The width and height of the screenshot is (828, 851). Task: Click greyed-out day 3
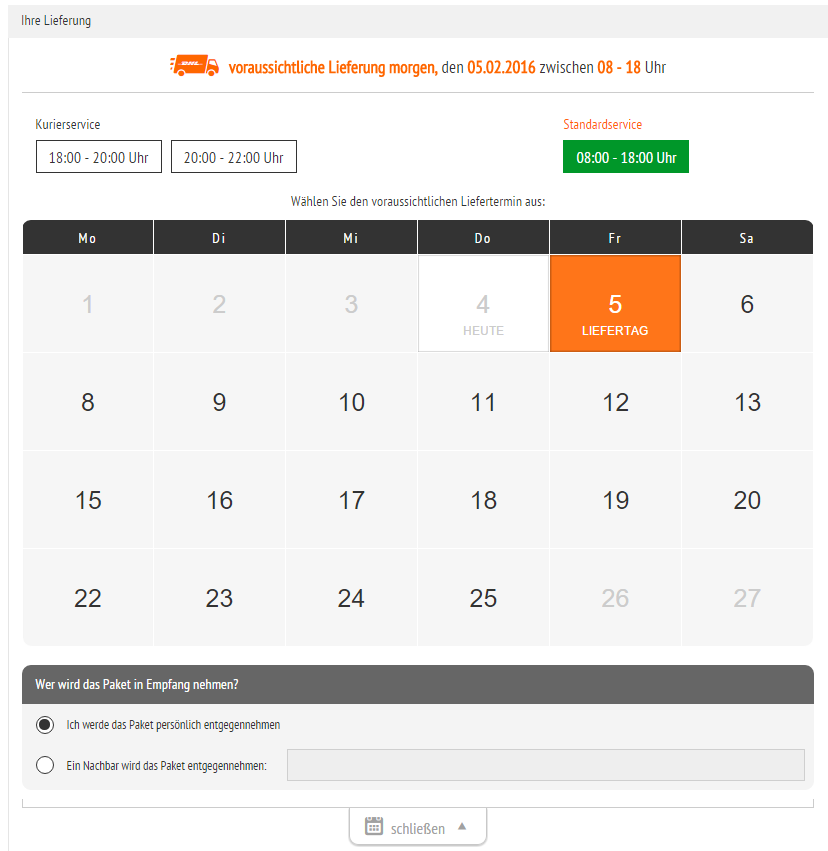pos(351,303)
